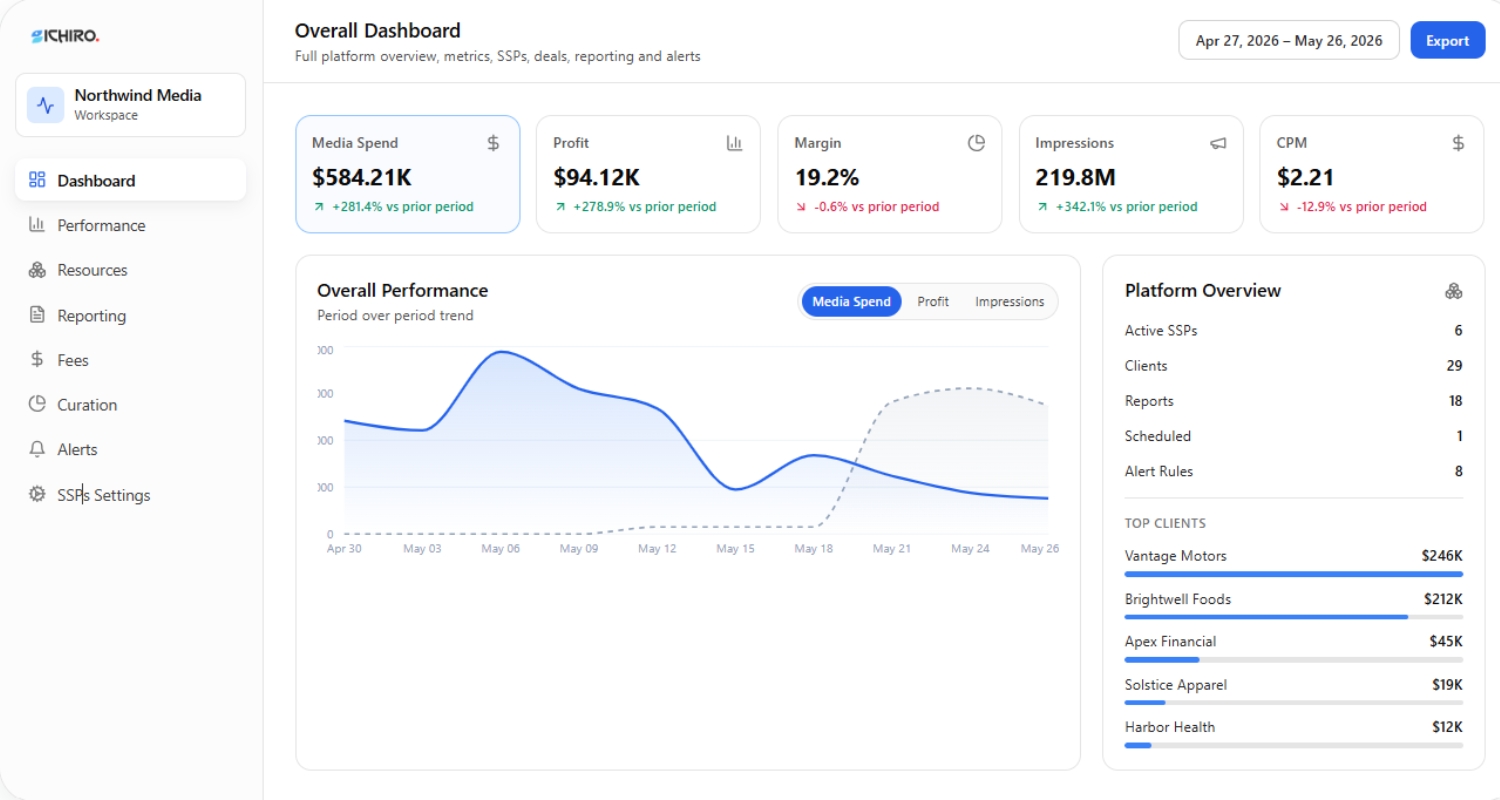The image size is (1500, 800).
Task: Click the Resources cubes icon in sidebar
Action: 38,270
